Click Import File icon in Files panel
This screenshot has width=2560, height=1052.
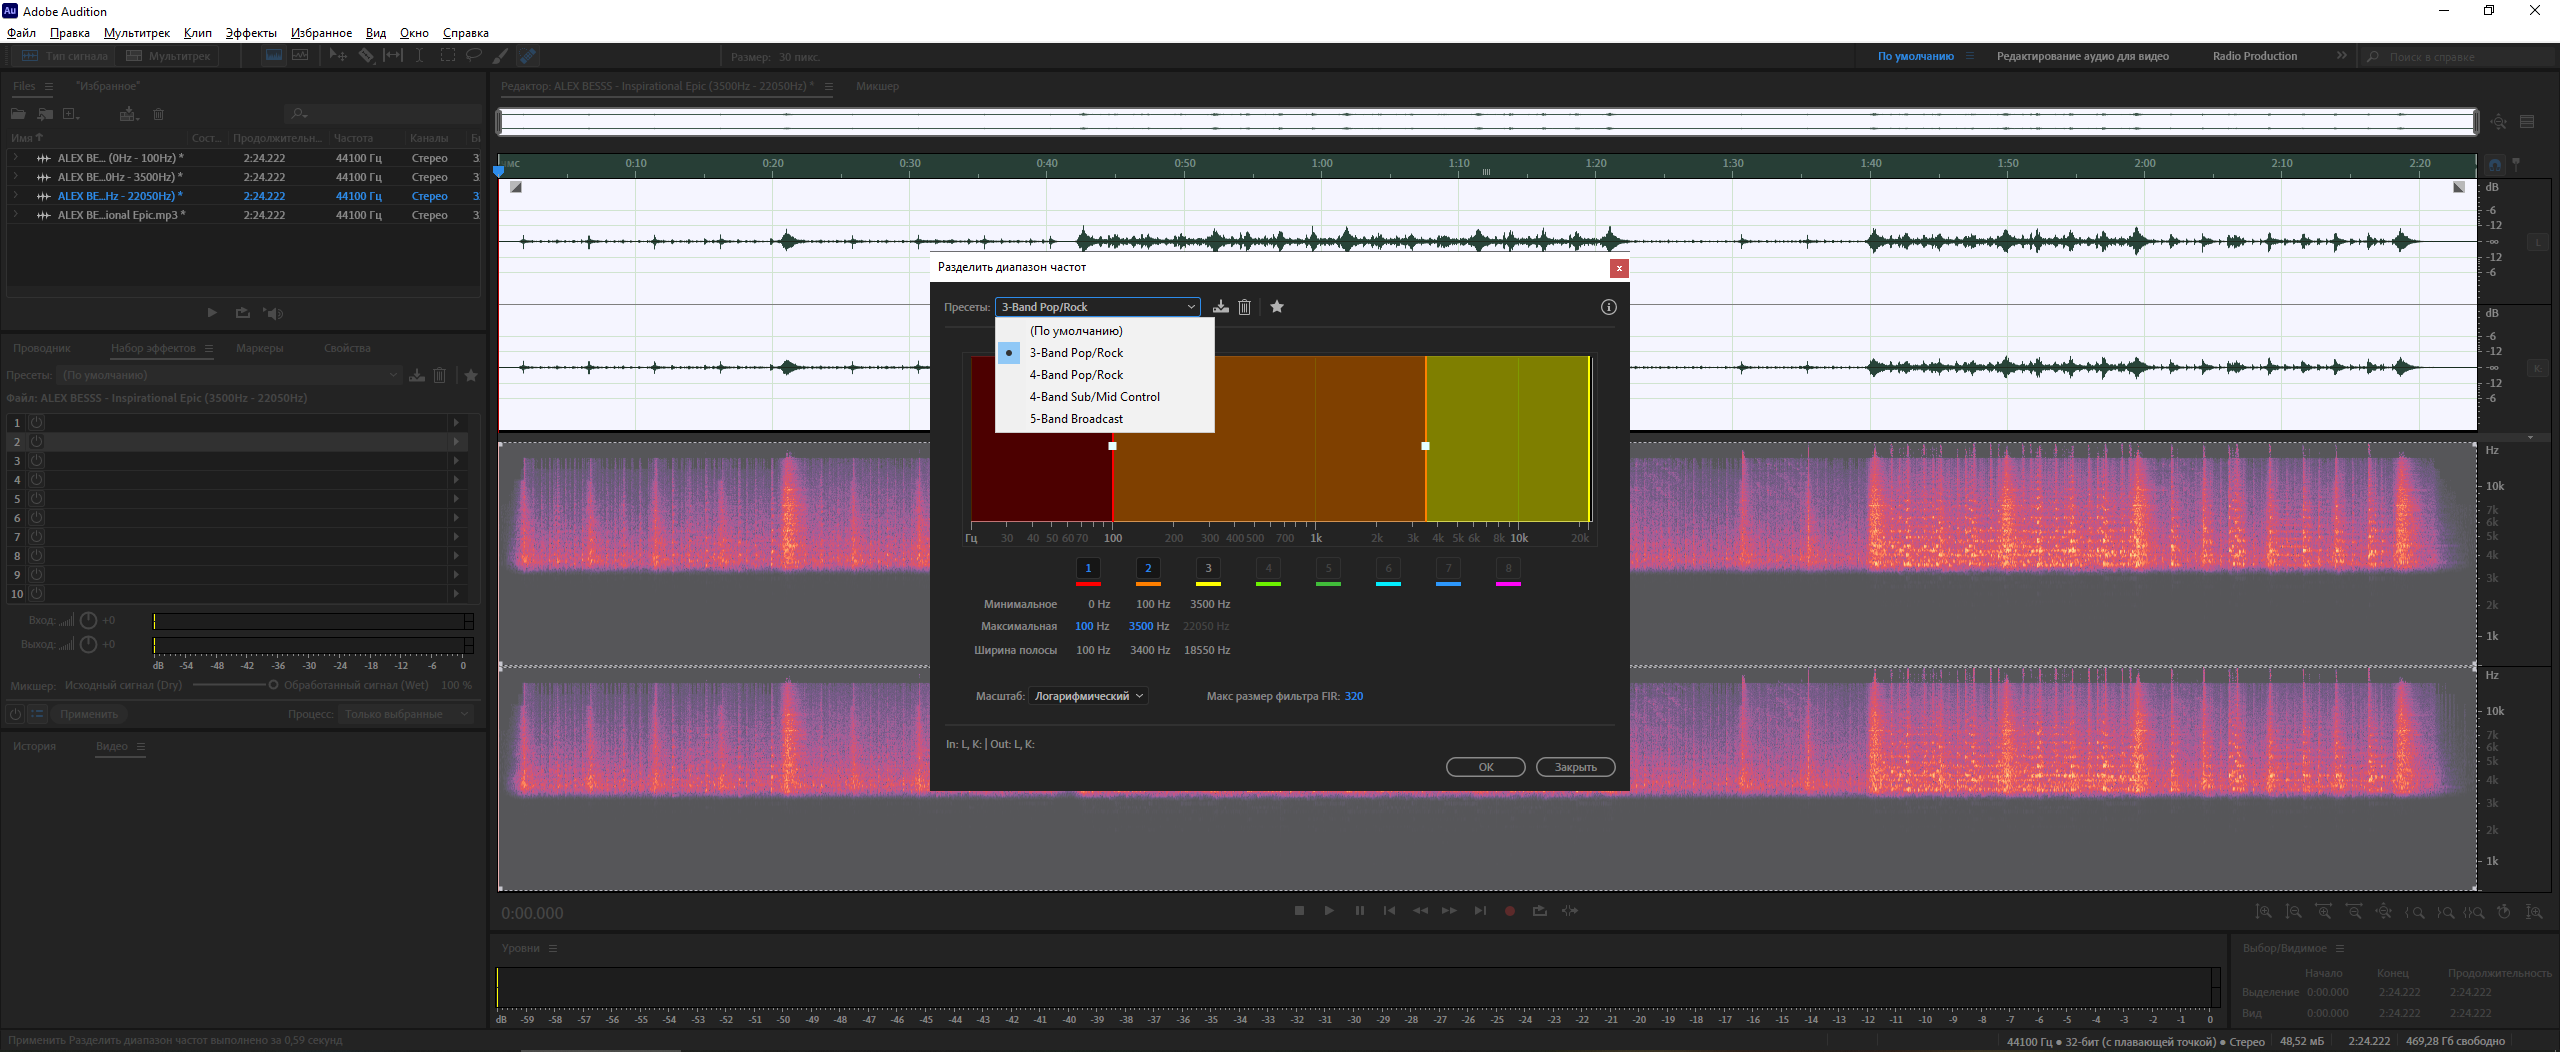point(45,114)
